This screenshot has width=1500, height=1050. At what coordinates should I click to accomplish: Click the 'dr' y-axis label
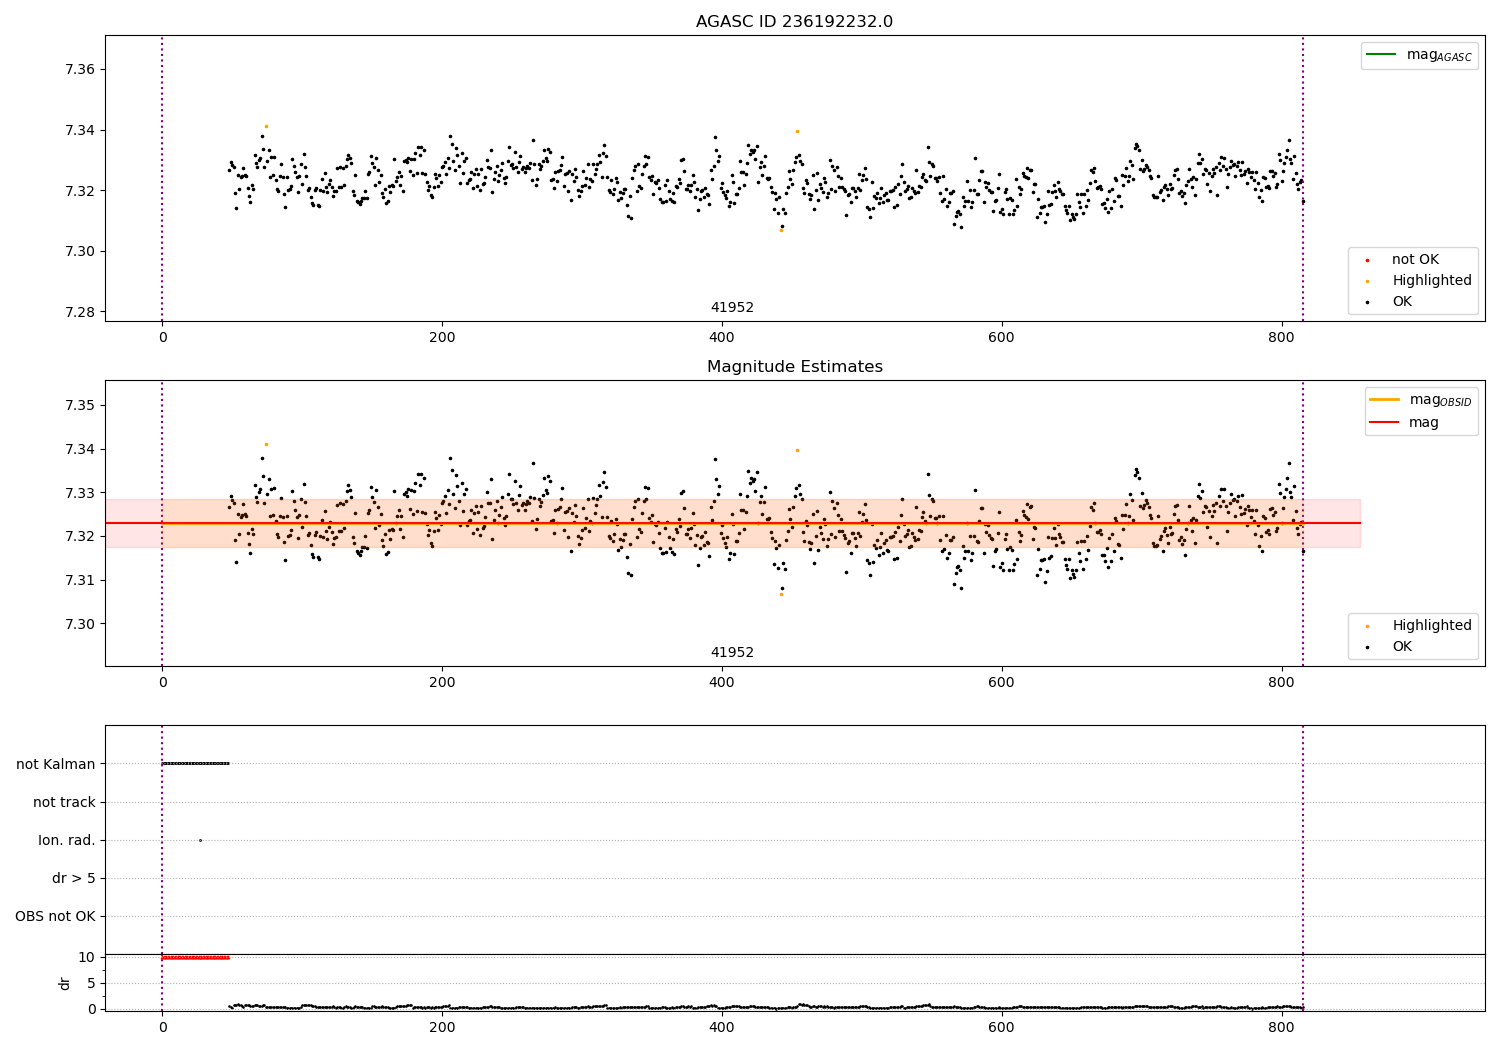pos(65,983)
